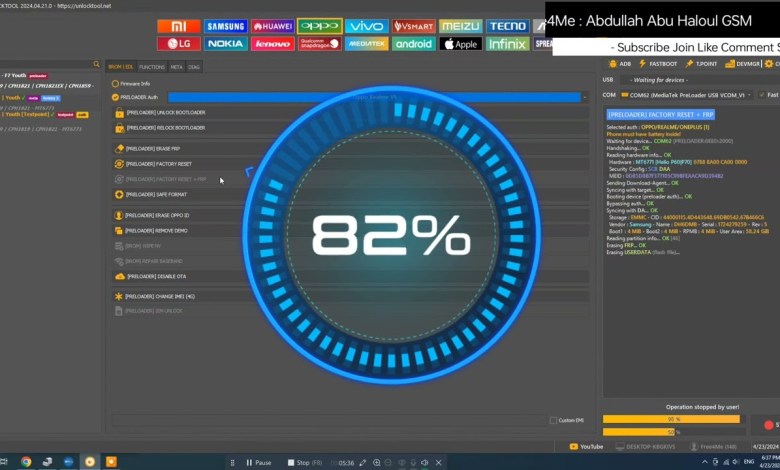Click the Unlock Bootloader padlock icon

point(120,113)
